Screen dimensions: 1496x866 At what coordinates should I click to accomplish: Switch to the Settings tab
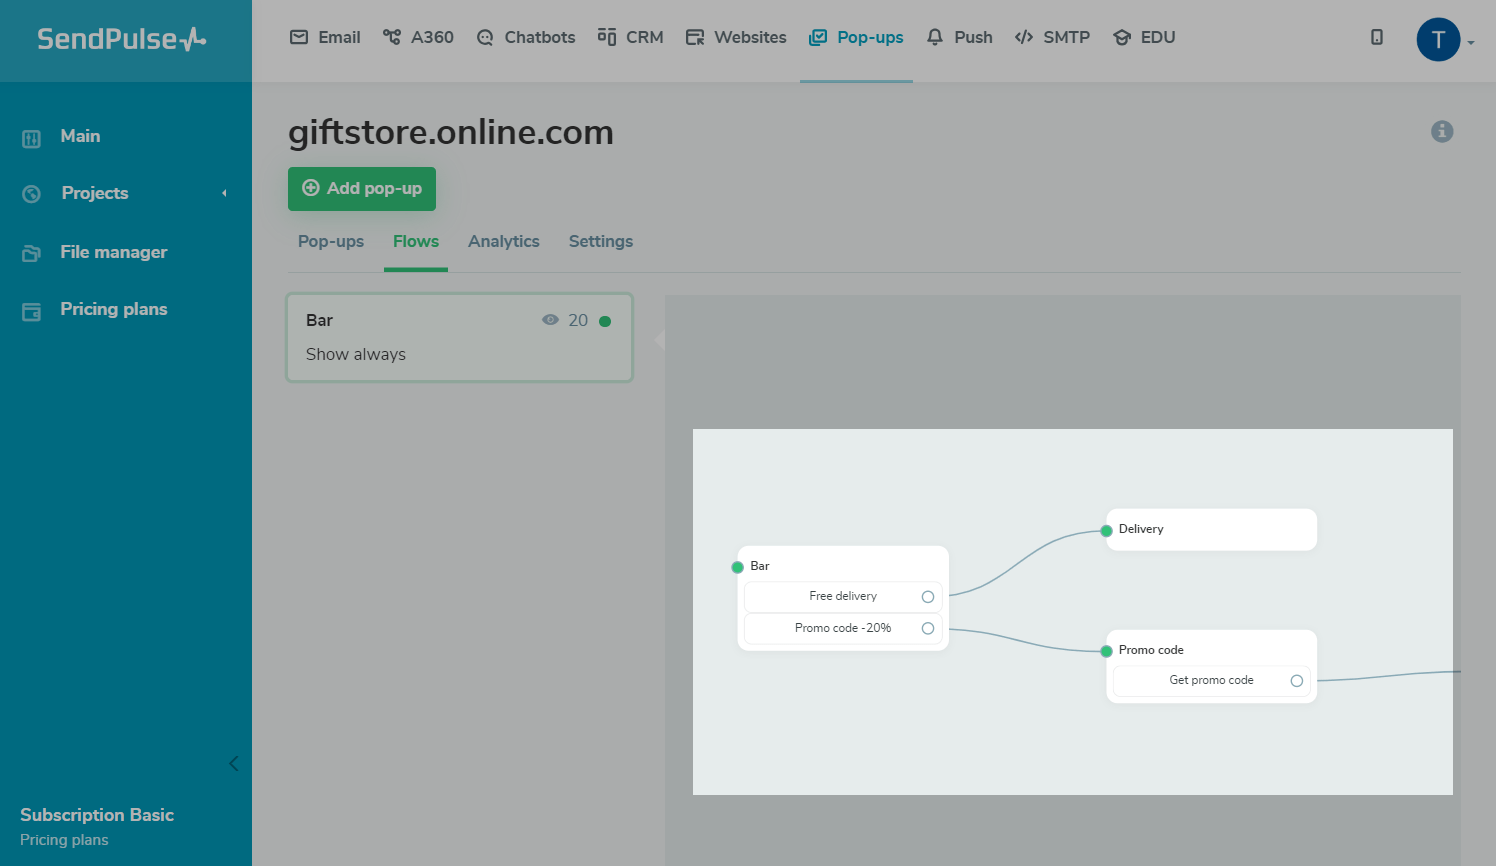point(600,241)
